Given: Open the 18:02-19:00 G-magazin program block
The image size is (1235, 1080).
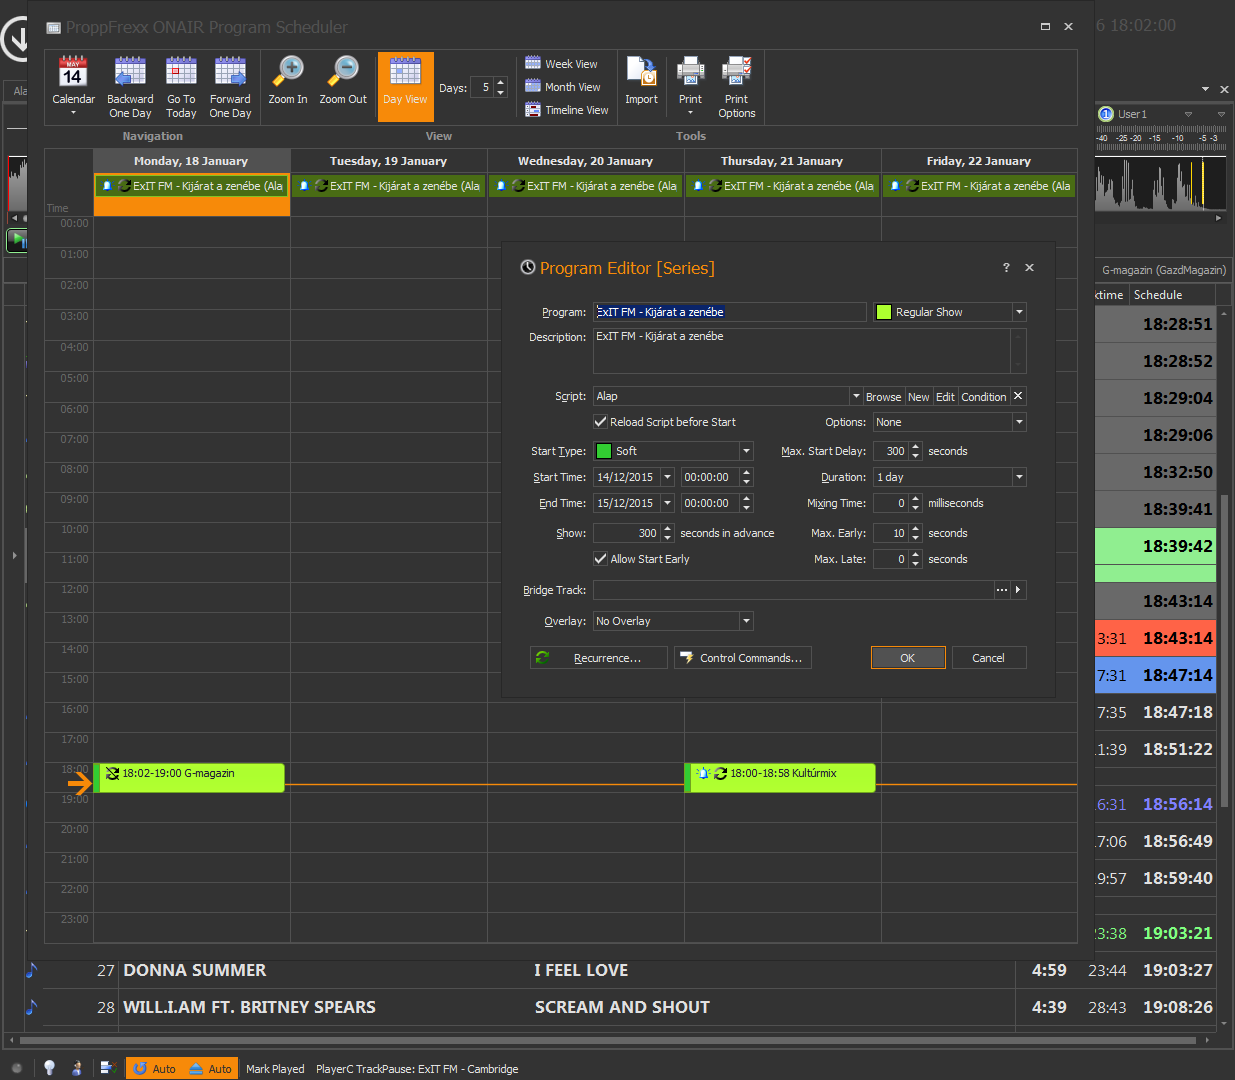Looking at the screenshot, I should (189, 777).
